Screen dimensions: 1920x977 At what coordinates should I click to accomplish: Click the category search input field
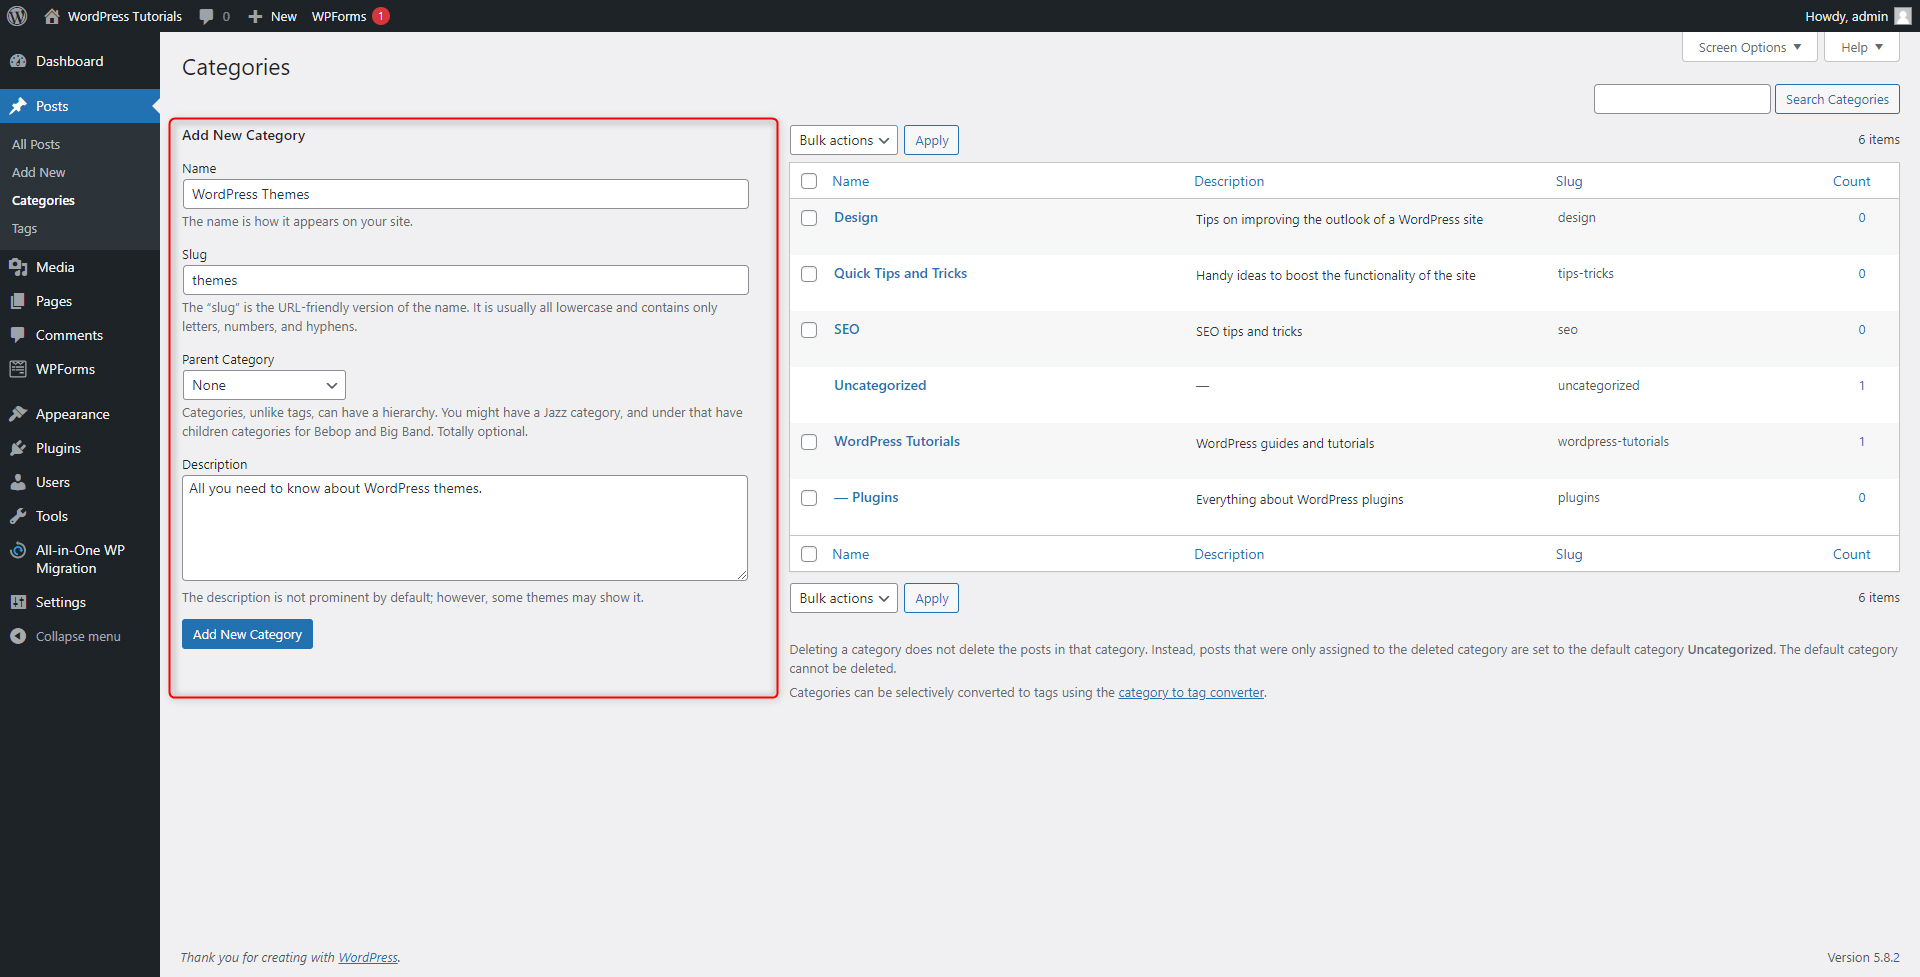tap(1682, 99)
